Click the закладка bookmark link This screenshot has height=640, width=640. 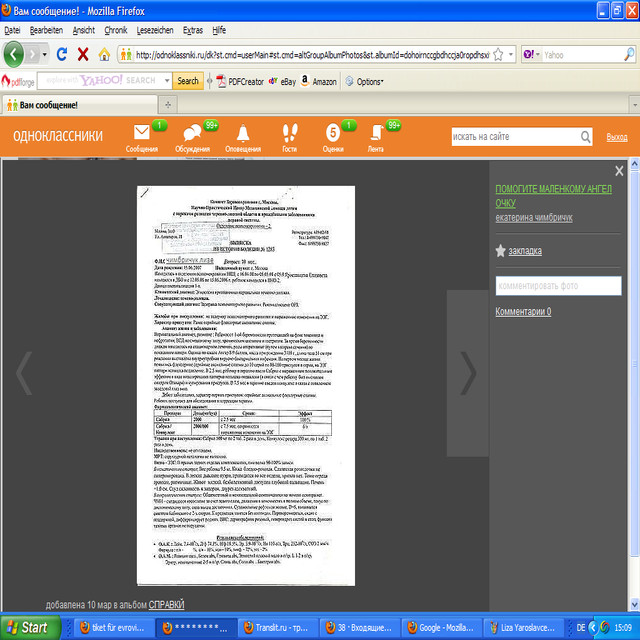point(525,251)
